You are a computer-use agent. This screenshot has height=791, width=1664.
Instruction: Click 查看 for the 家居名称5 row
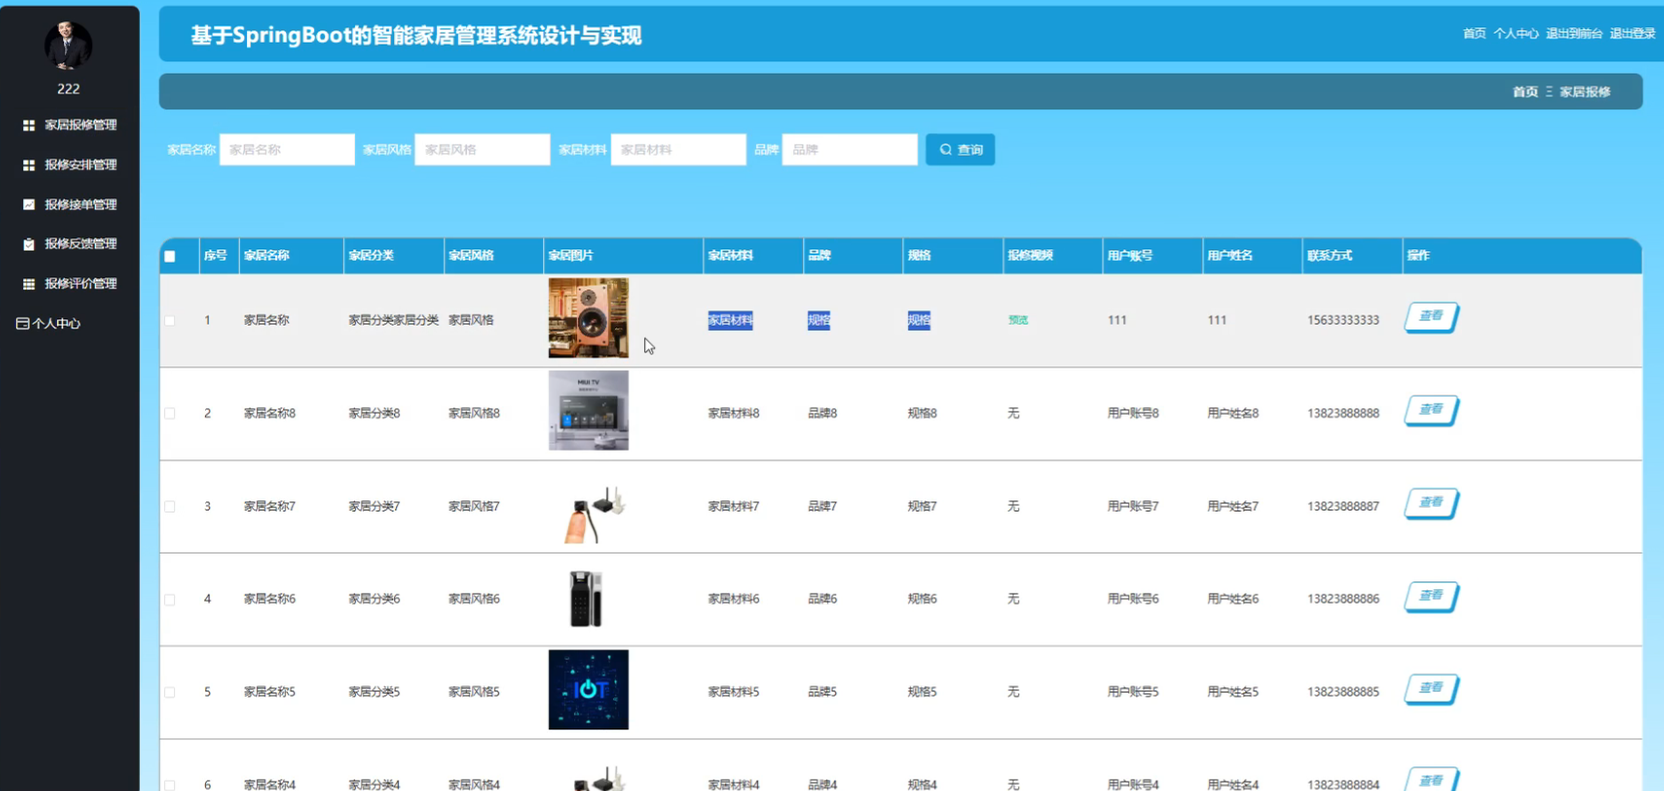pyautogui.click(x=1432, y=689)
